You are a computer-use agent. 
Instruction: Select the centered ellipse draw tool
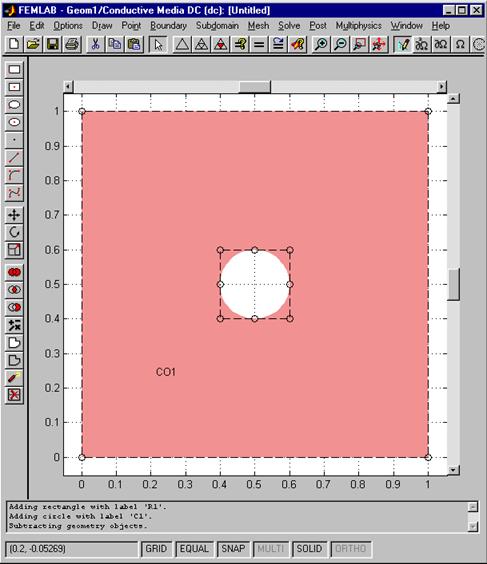pos(14,122)
